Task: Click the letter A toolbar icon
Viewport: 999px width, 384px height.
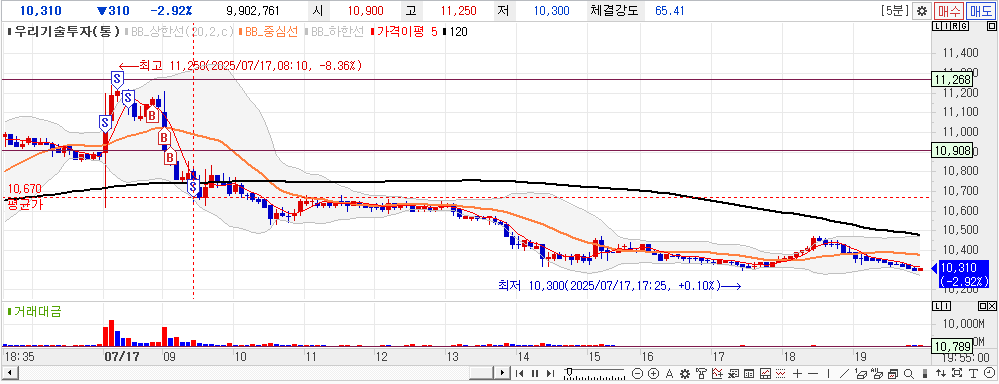Action: pyautogui.click(x=670, y=373)
